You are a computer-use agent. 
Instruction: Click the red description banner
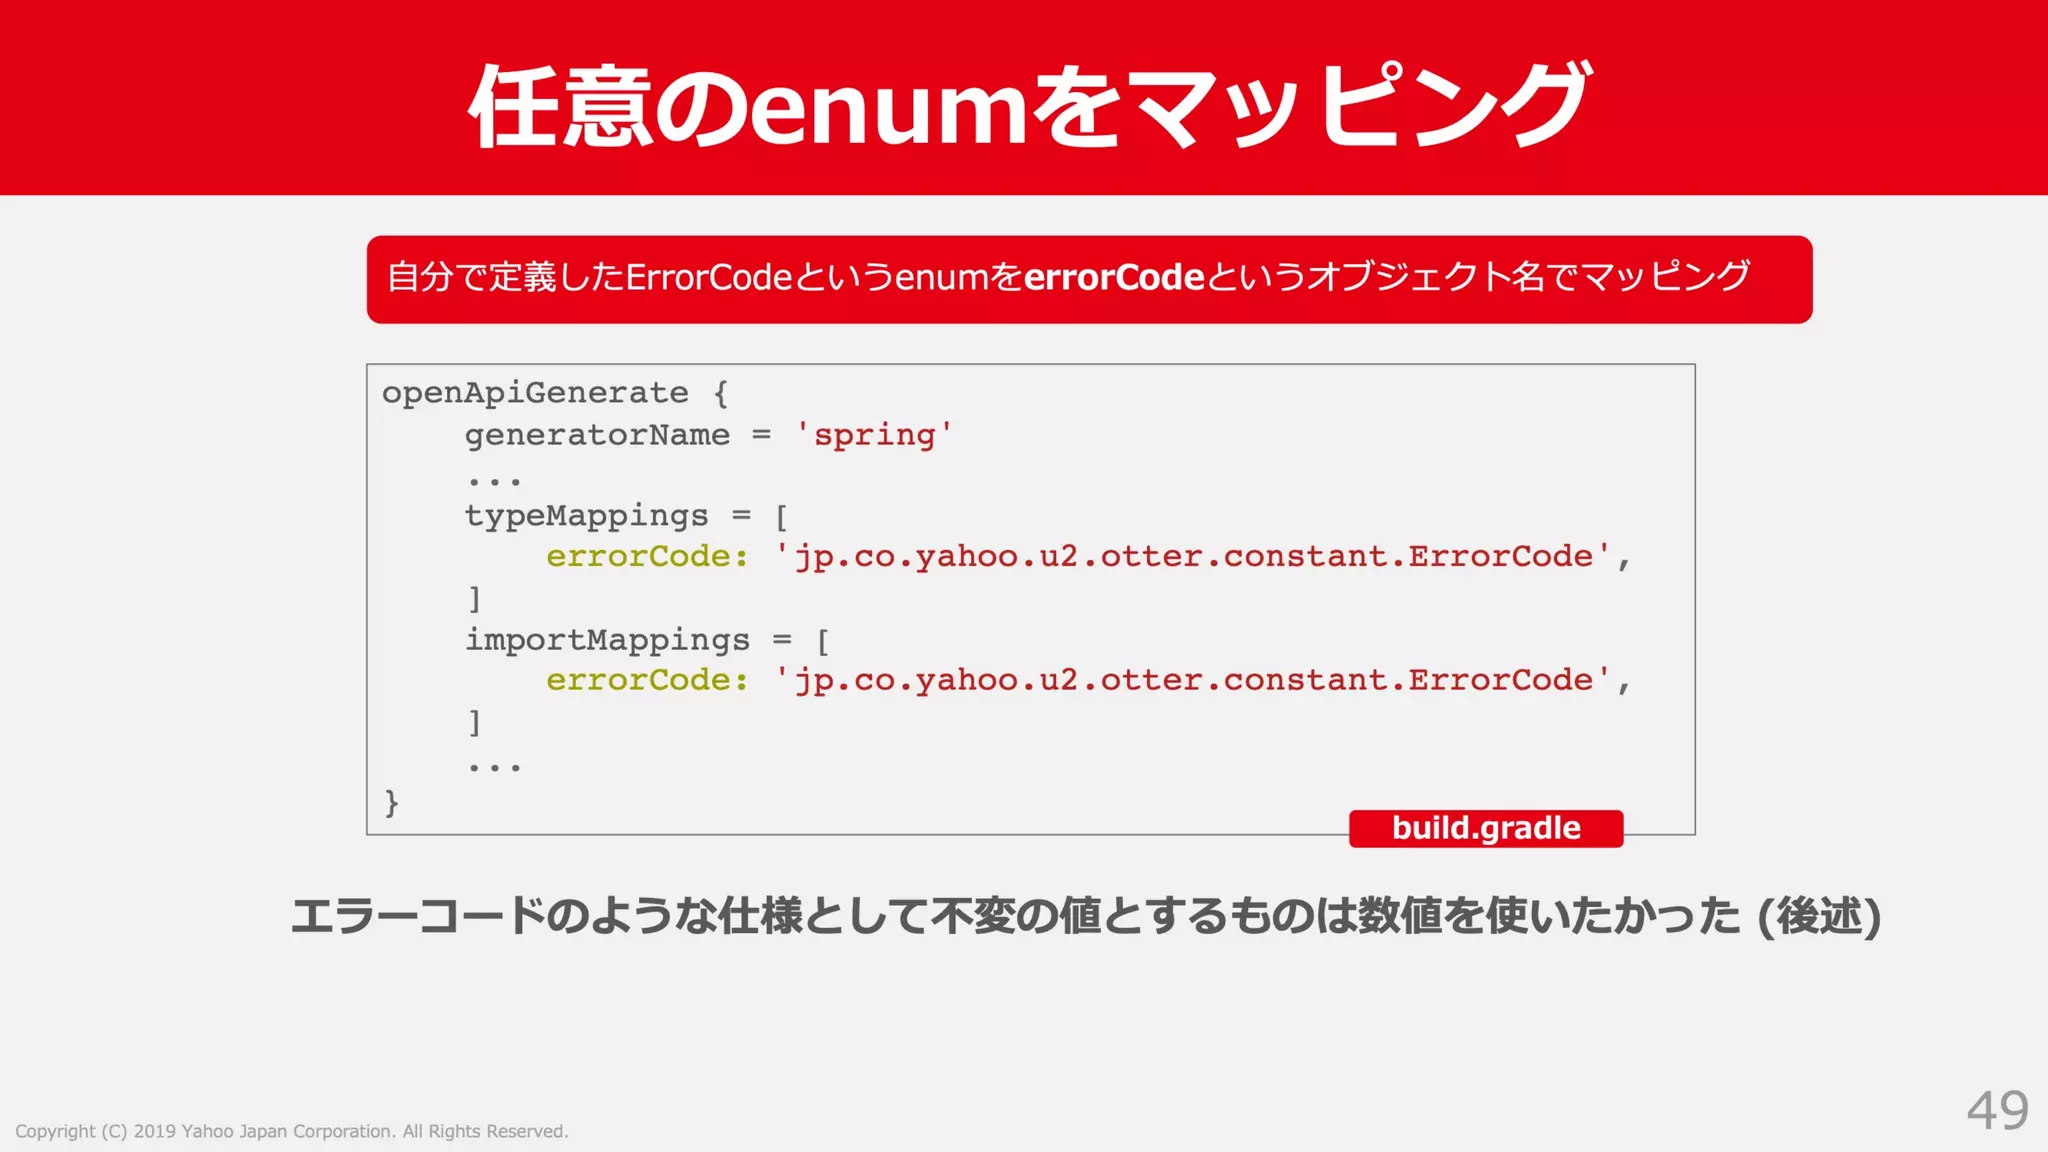coord(1088,279)
